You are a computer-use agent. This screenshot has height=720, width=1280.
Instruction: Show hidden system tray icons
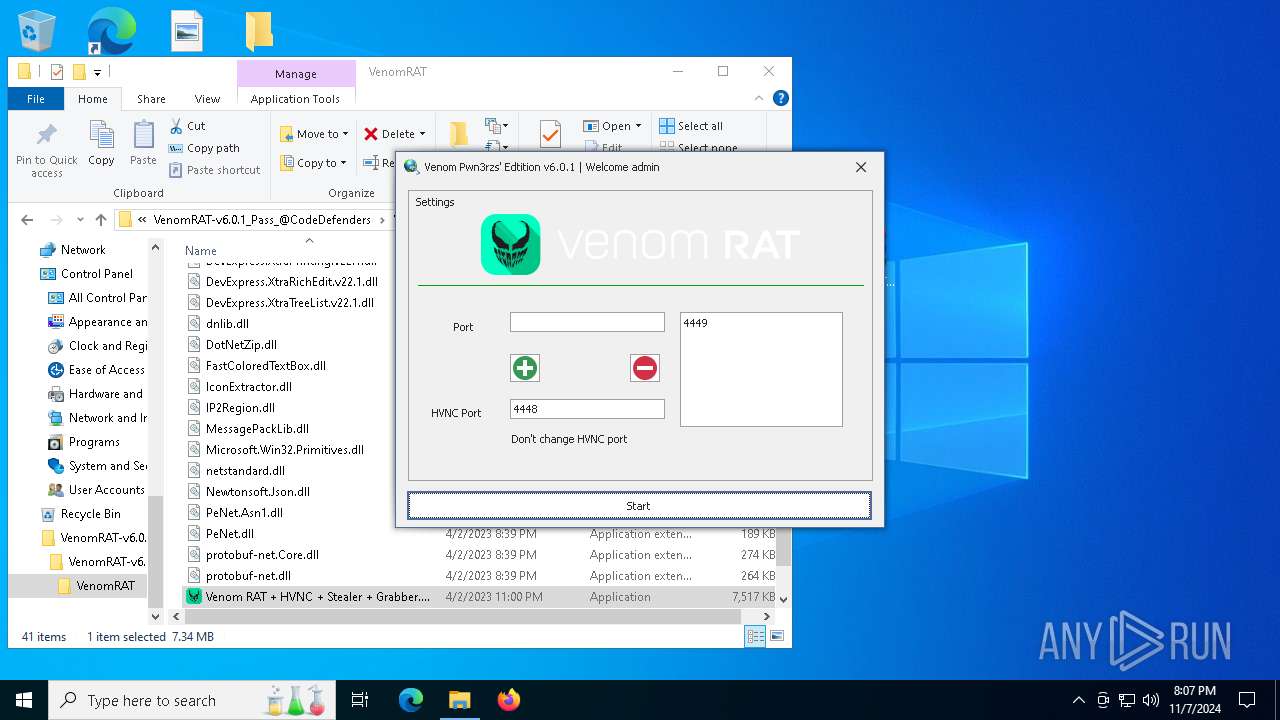(x=1078, y=700)
